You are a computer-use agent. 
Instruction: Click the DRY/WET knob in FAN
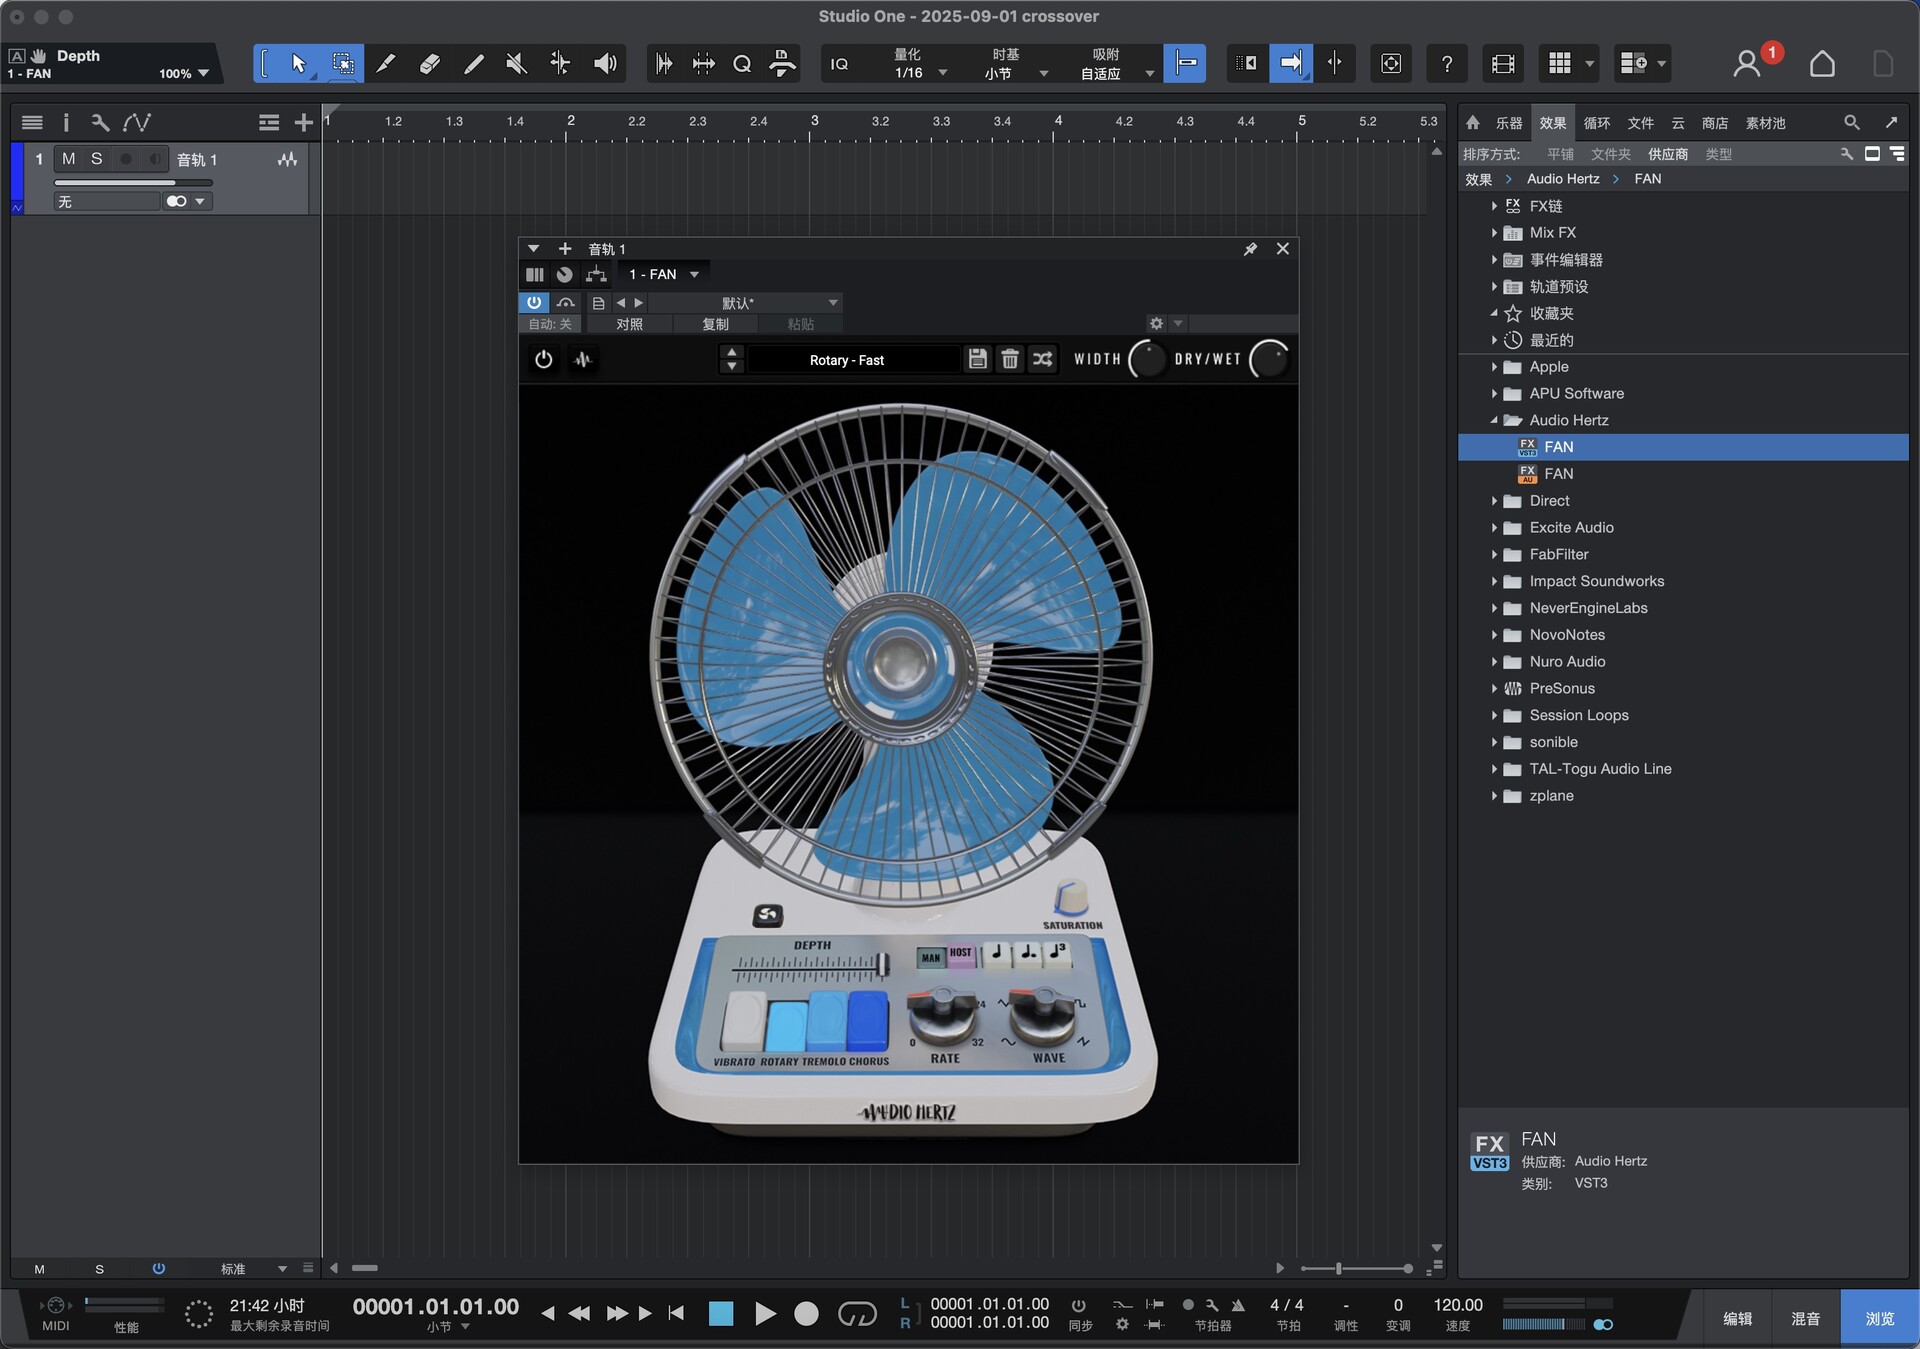pos(1269,360)
